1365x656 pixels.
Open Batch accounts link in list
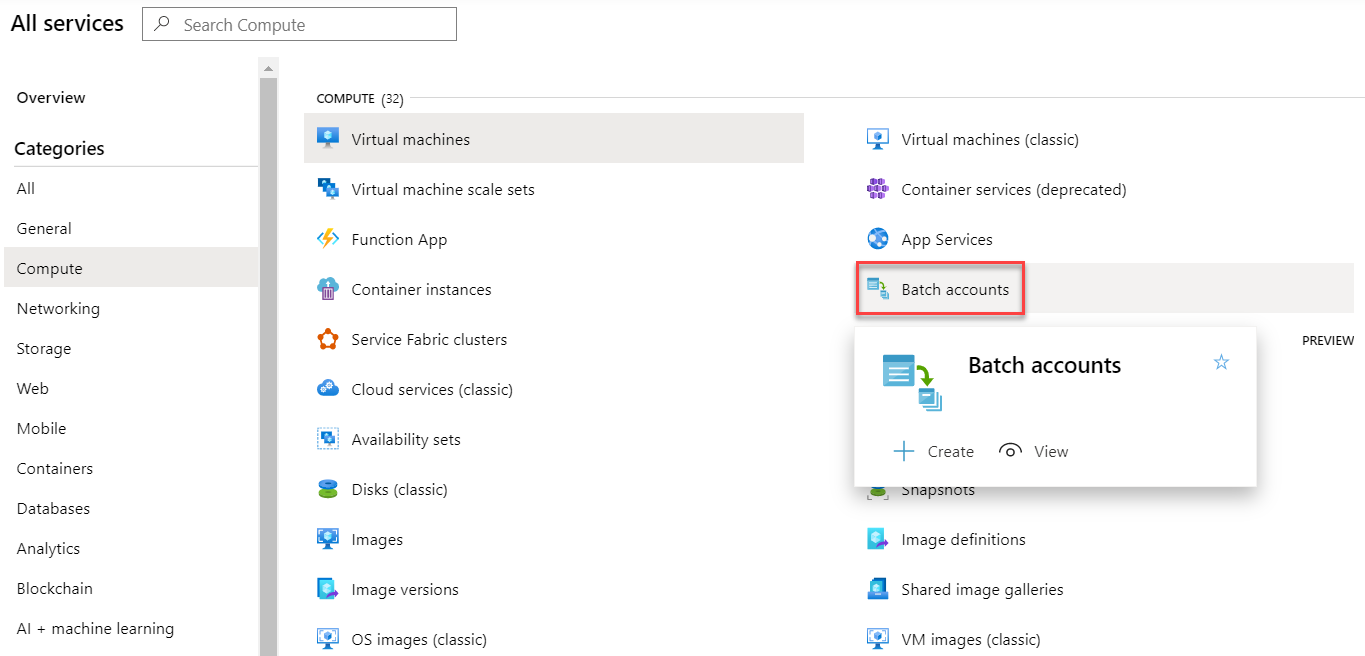tap(955, 289)
